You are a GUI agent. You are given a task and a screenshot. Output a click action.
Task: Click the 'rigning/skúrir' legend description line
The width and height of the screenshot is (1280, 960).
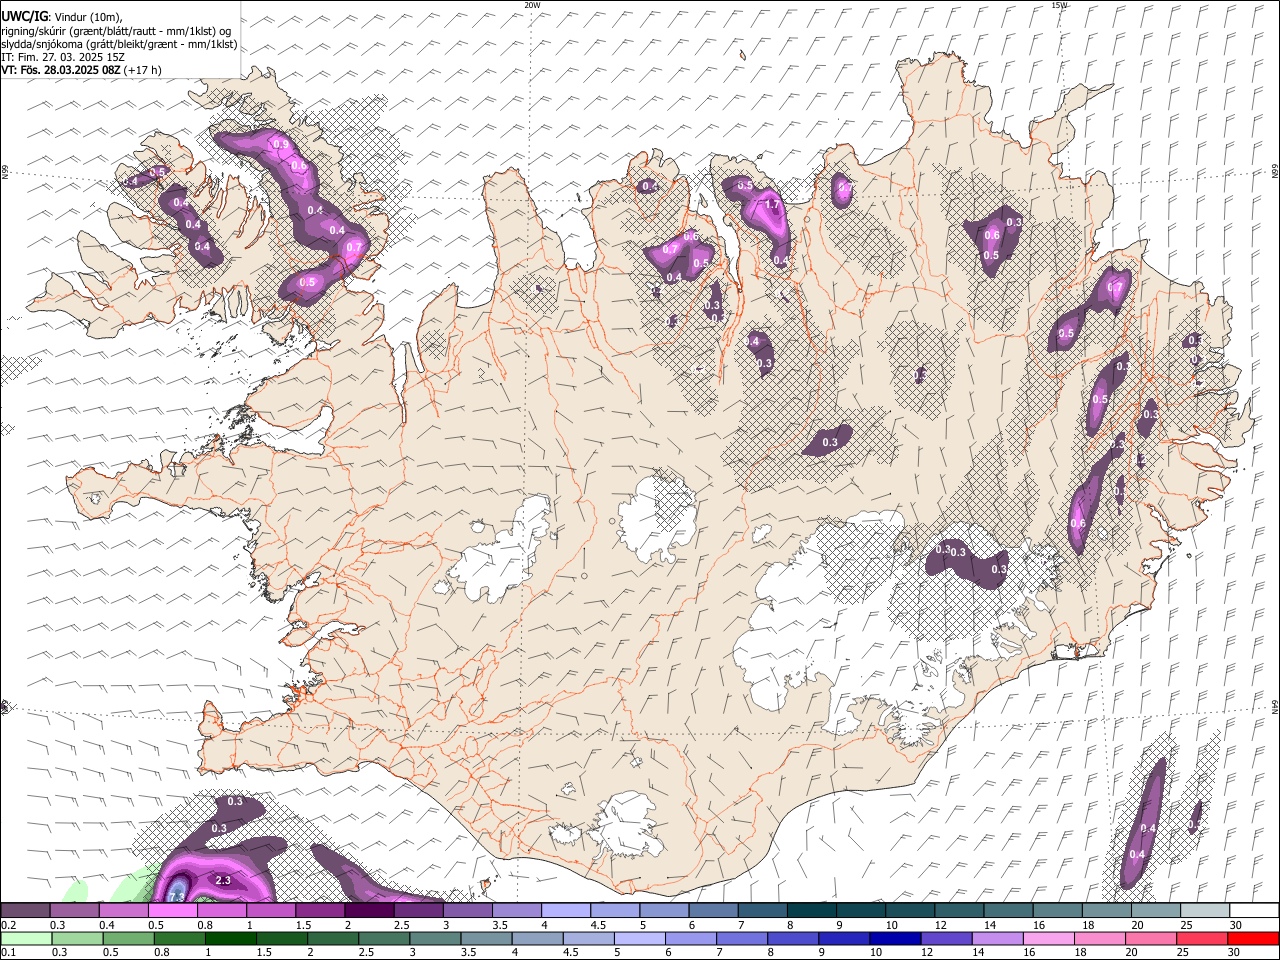[x=116, y=31]
